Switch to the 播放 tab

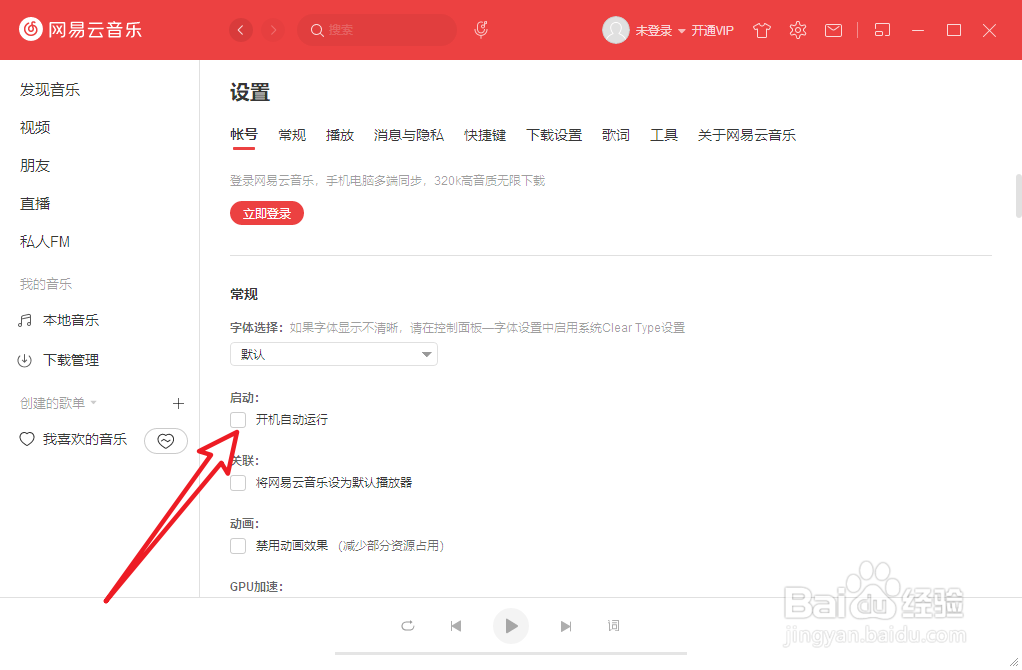click(x=340, y=135)
